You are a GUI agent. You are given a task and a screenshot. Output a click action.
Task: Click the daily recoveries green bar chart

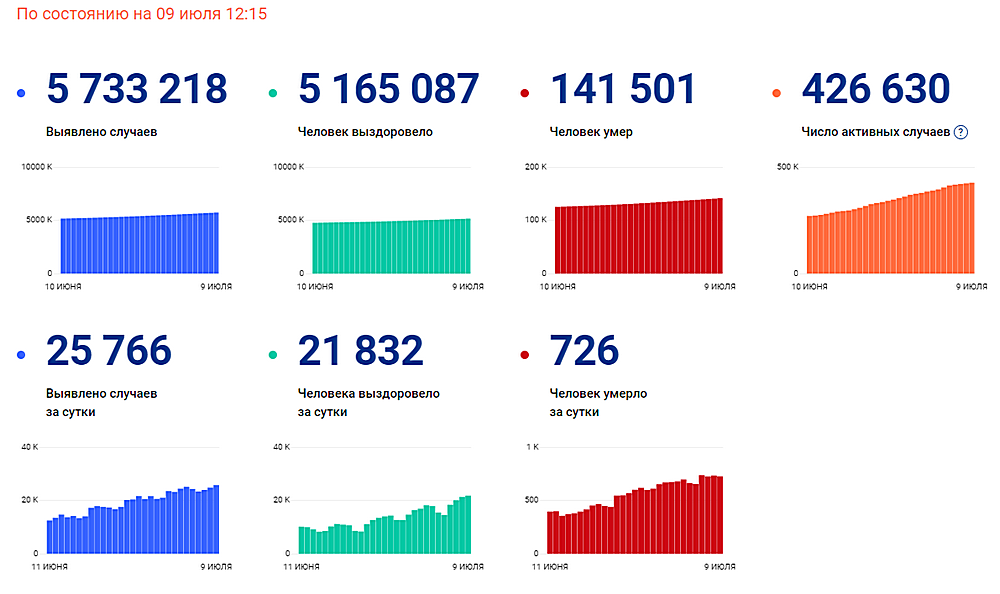pos(379,507)
